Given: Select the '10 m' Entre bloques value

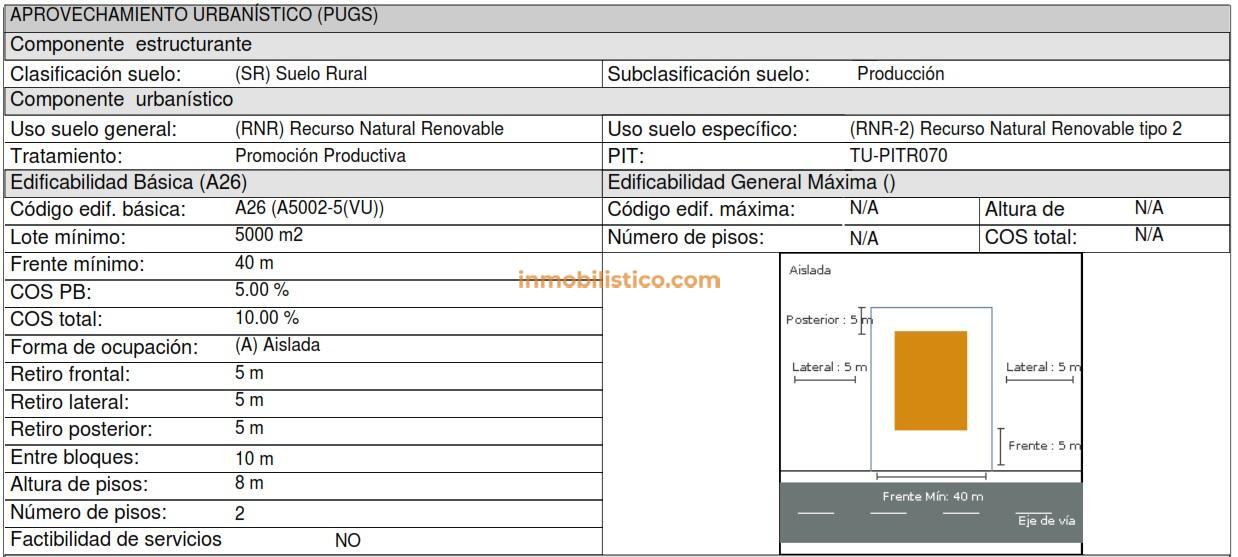Looking at the screenshot, I should 254,459.
